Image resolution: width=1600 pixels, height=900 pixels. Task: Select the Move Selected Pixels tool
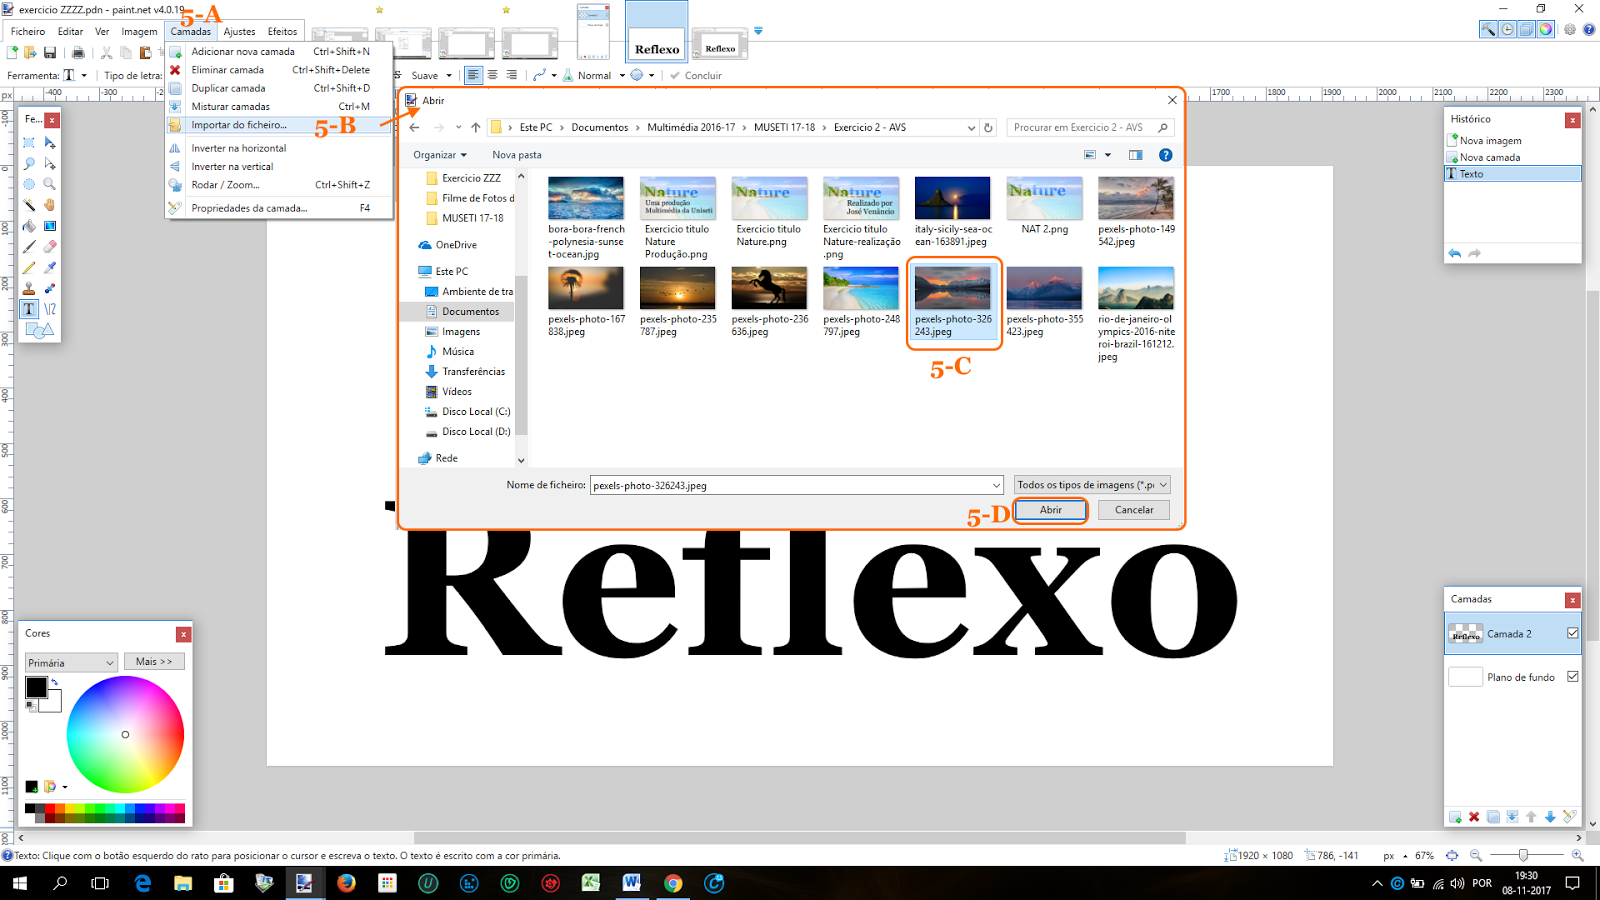pyautogui.click(x=50, y=142)
